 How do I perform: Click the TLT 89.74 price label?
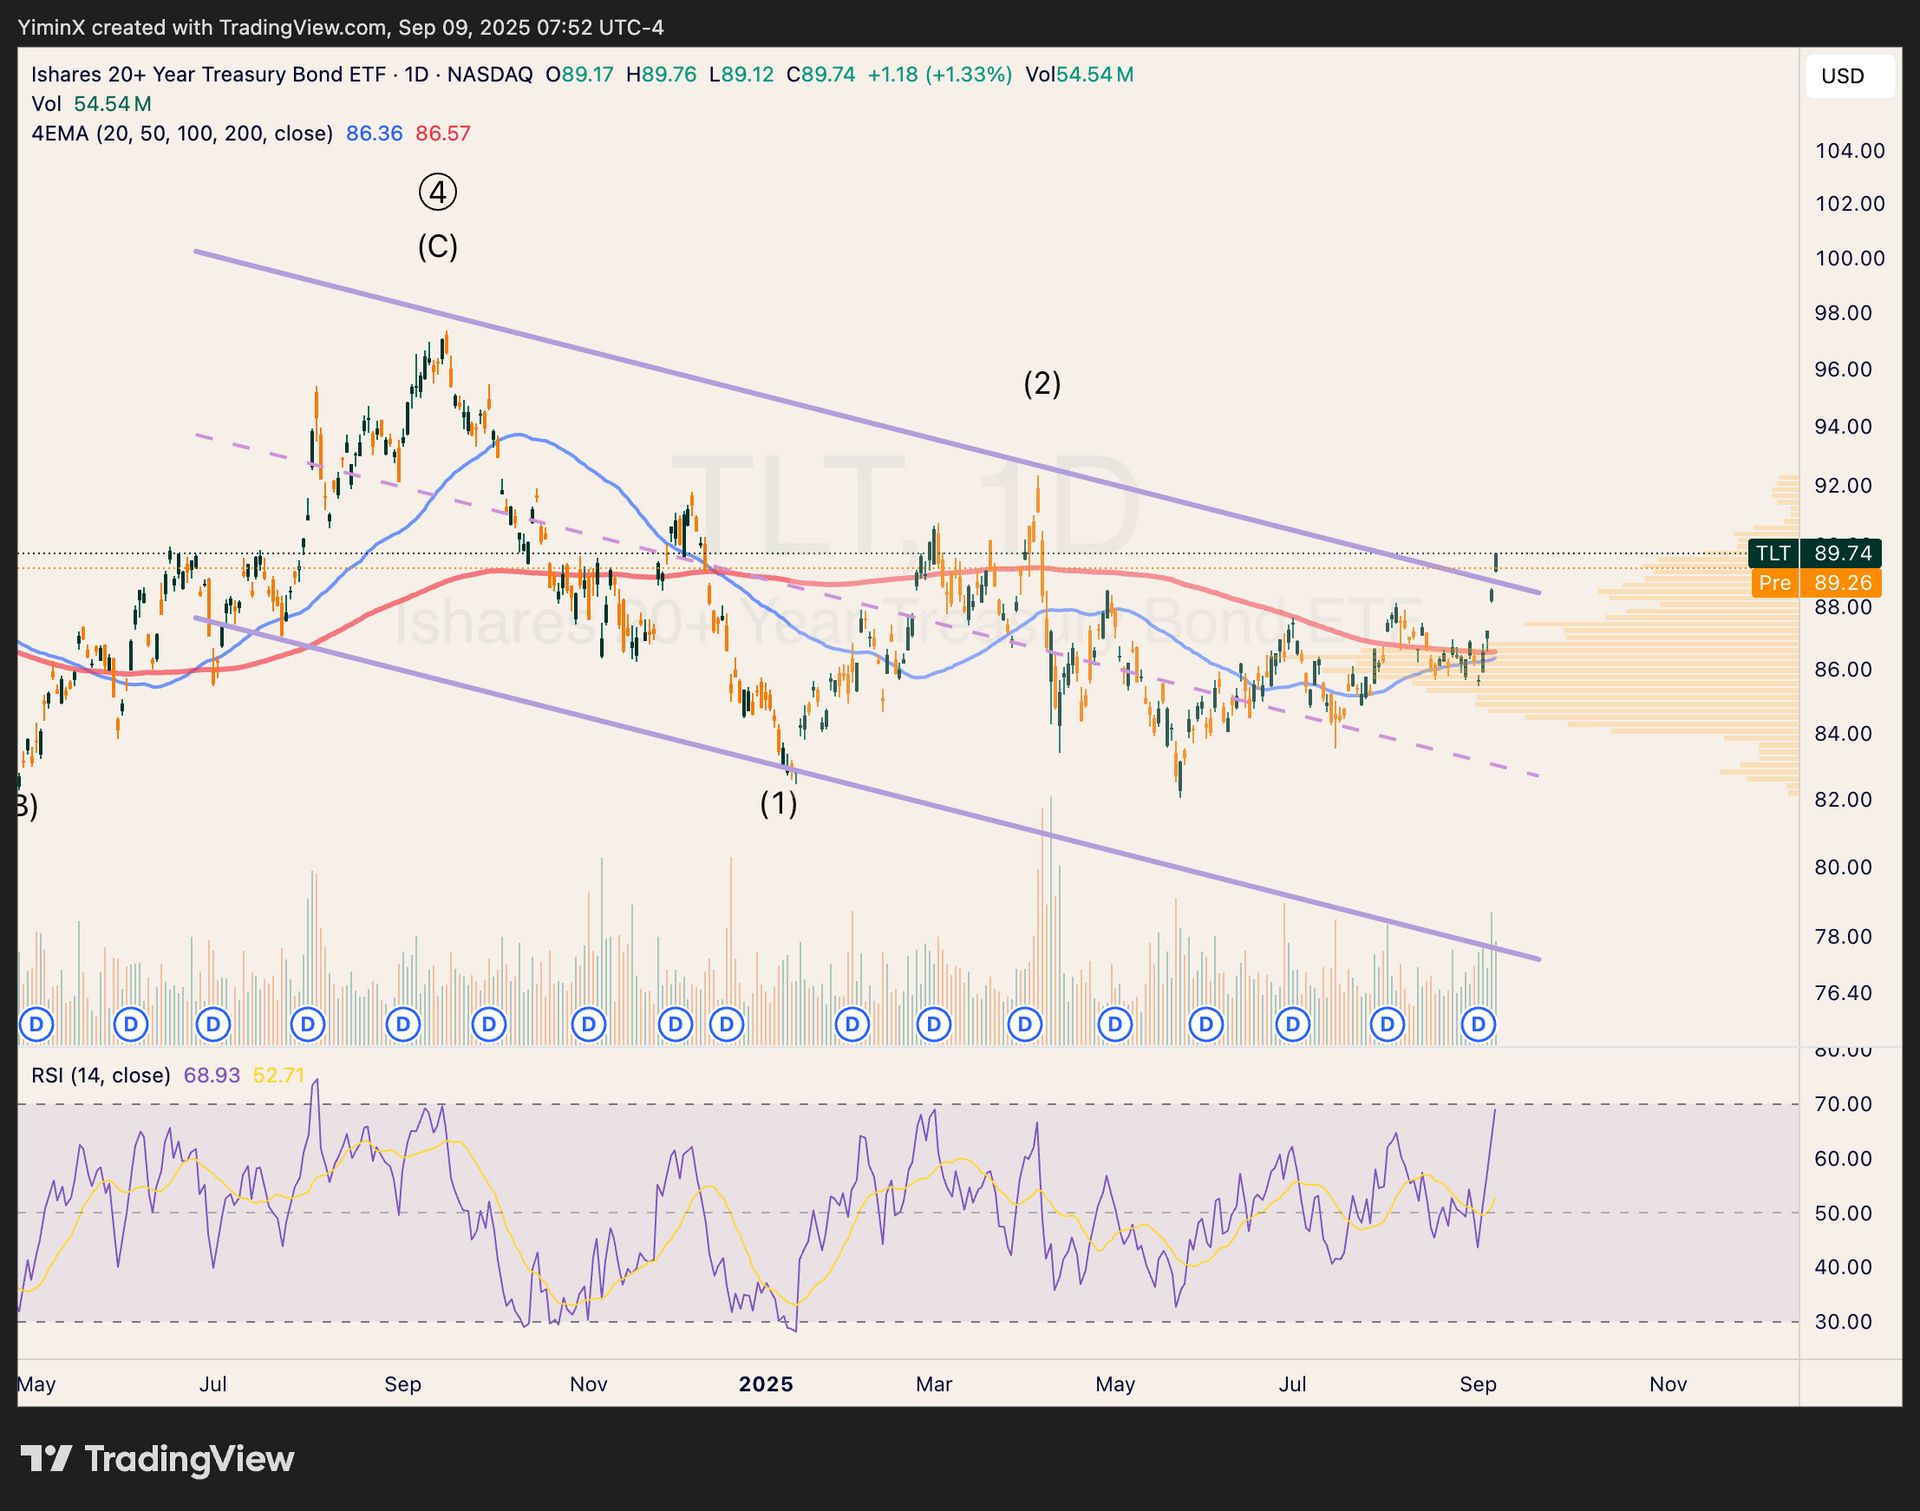pyautogui.click(x=1815, y=553)
